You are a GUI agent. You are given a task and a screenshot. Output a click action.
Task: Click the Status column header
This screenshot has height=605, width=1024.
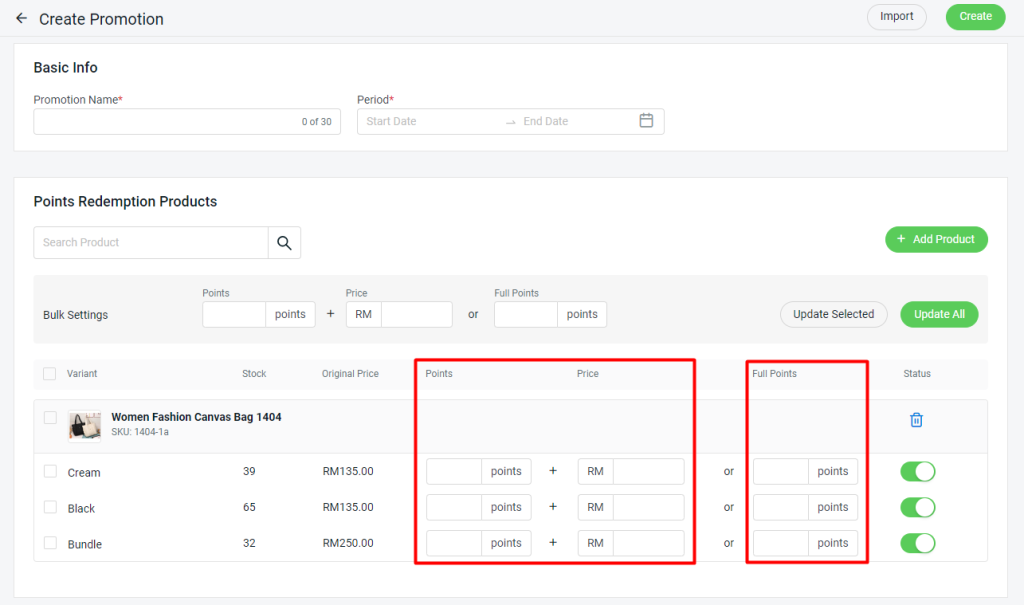(917, 374)
